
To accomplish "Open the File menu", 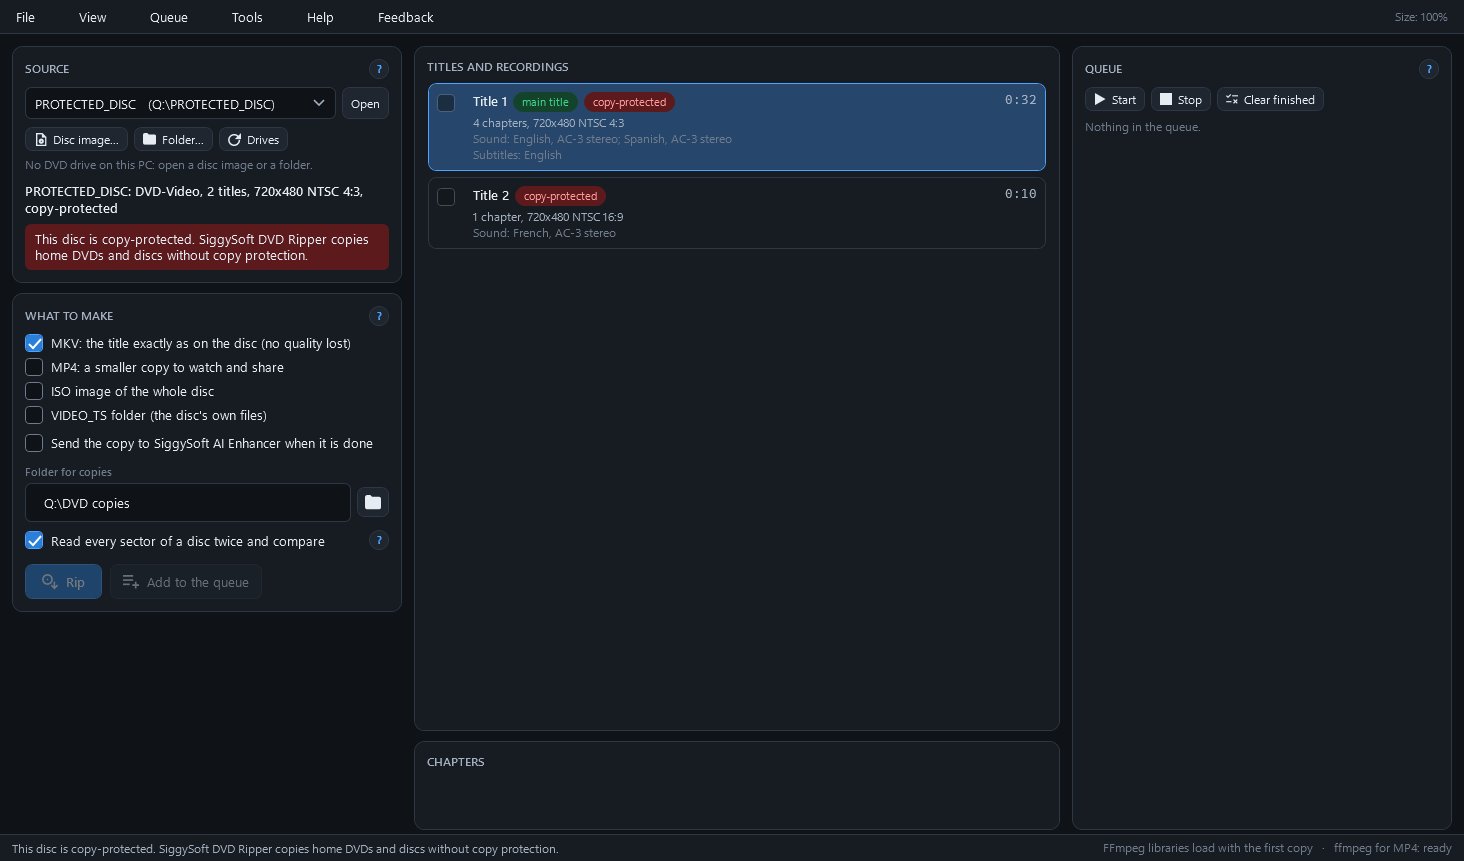I will pyautogui.click(x=26, y=17).
